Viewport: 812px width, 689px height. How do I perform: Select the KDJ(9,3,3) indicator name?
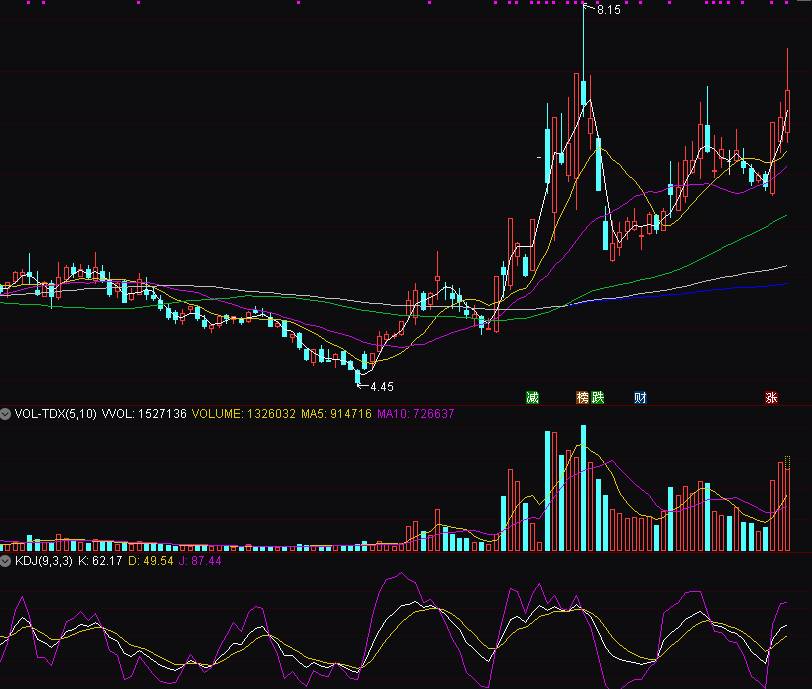(x=43, y=561)
